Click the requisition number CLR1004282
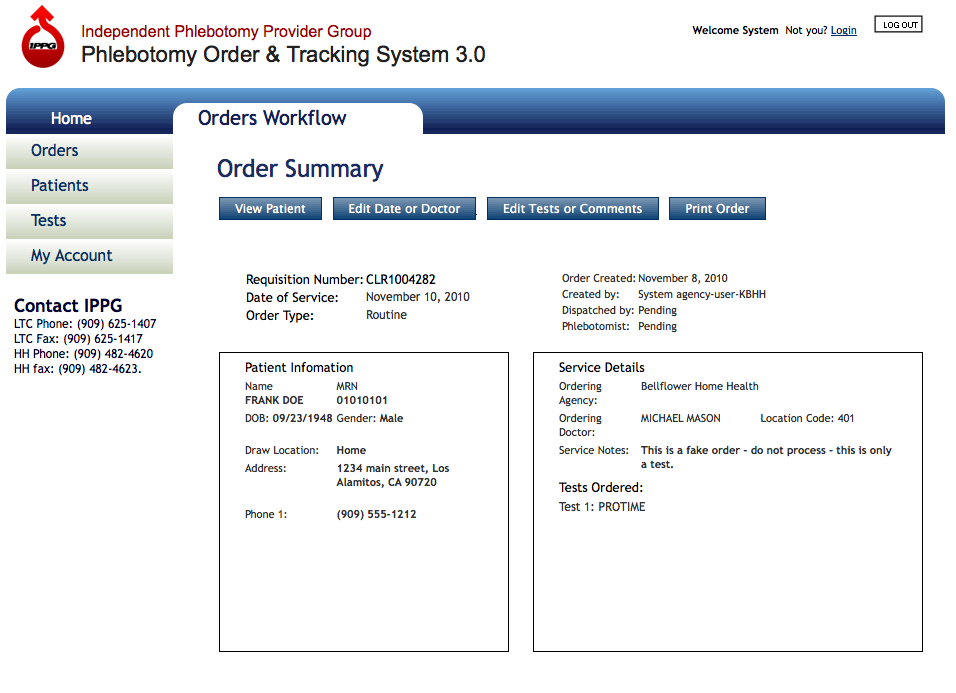The width and height of the screenshot is (956, 693). coord(401,280)
